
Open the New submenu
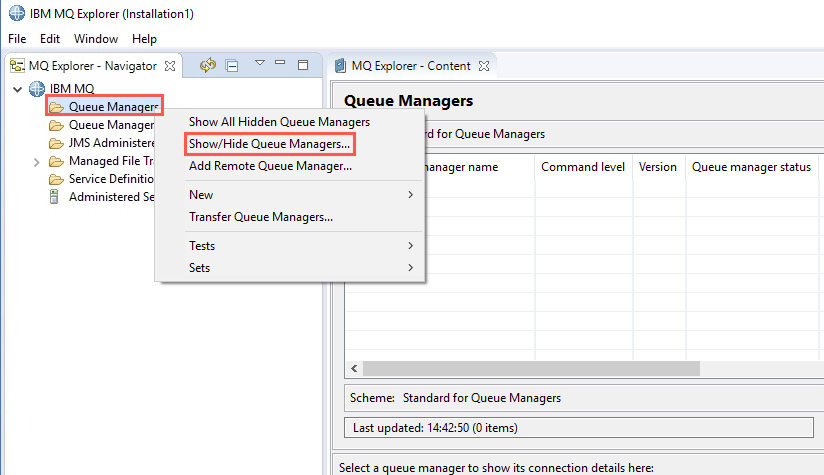290,195
